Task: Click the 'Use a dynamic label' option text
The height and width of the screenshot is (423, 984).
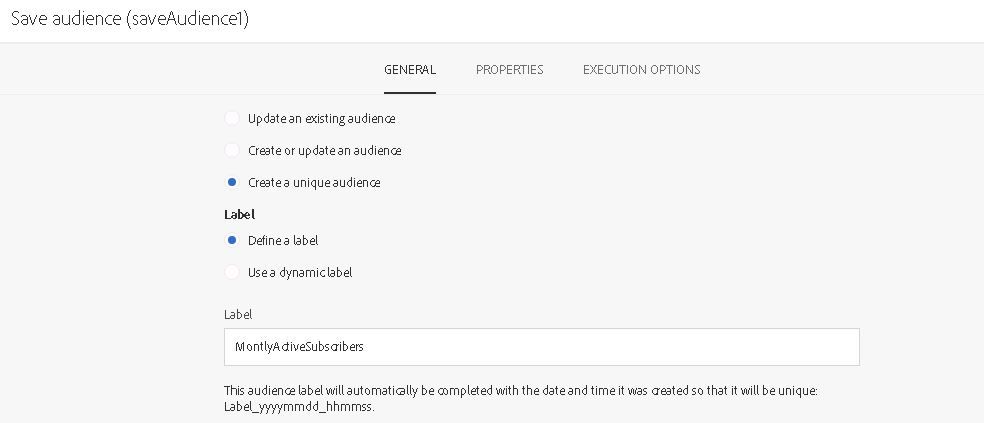Action: (x=300, y=273)
